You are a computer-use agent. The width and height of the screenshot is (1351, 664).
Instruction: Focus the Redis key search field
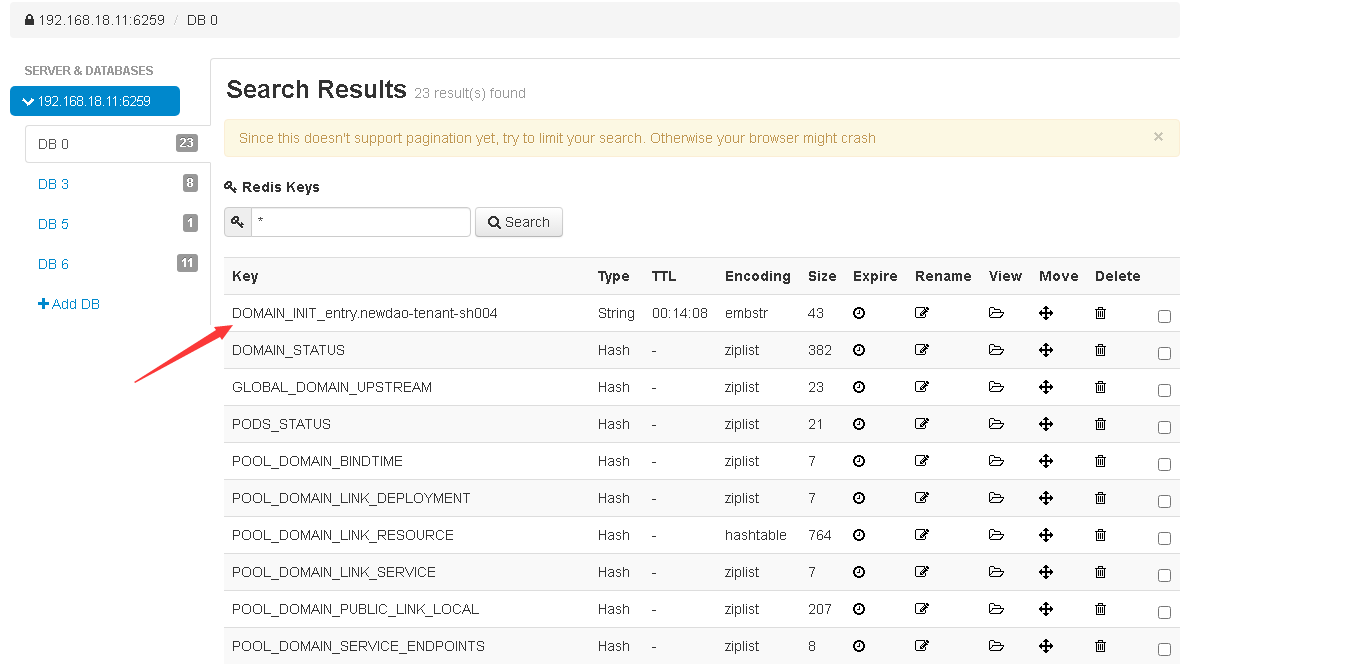click(x=361, y=222)
